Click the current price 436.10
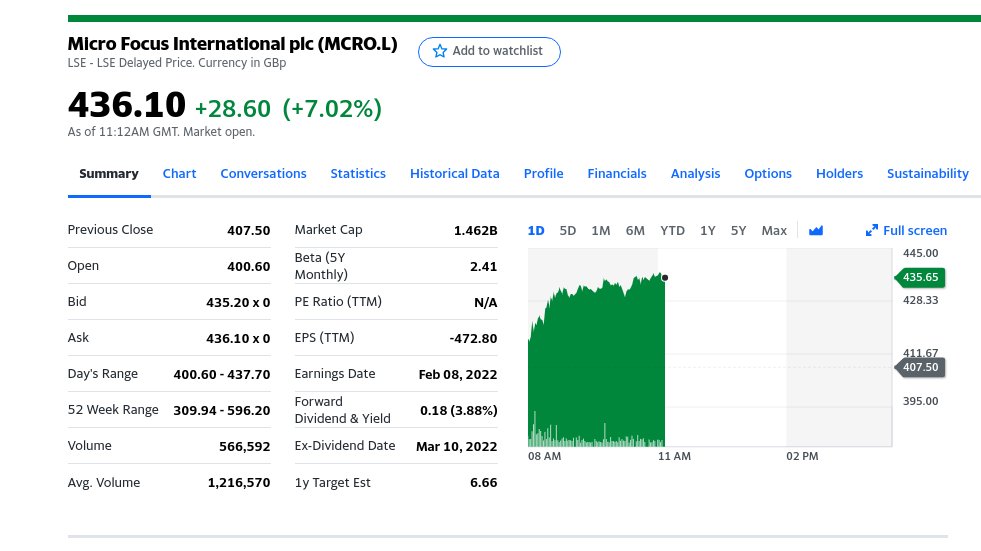Screen dimensions: 981x551 pos(126,104)
